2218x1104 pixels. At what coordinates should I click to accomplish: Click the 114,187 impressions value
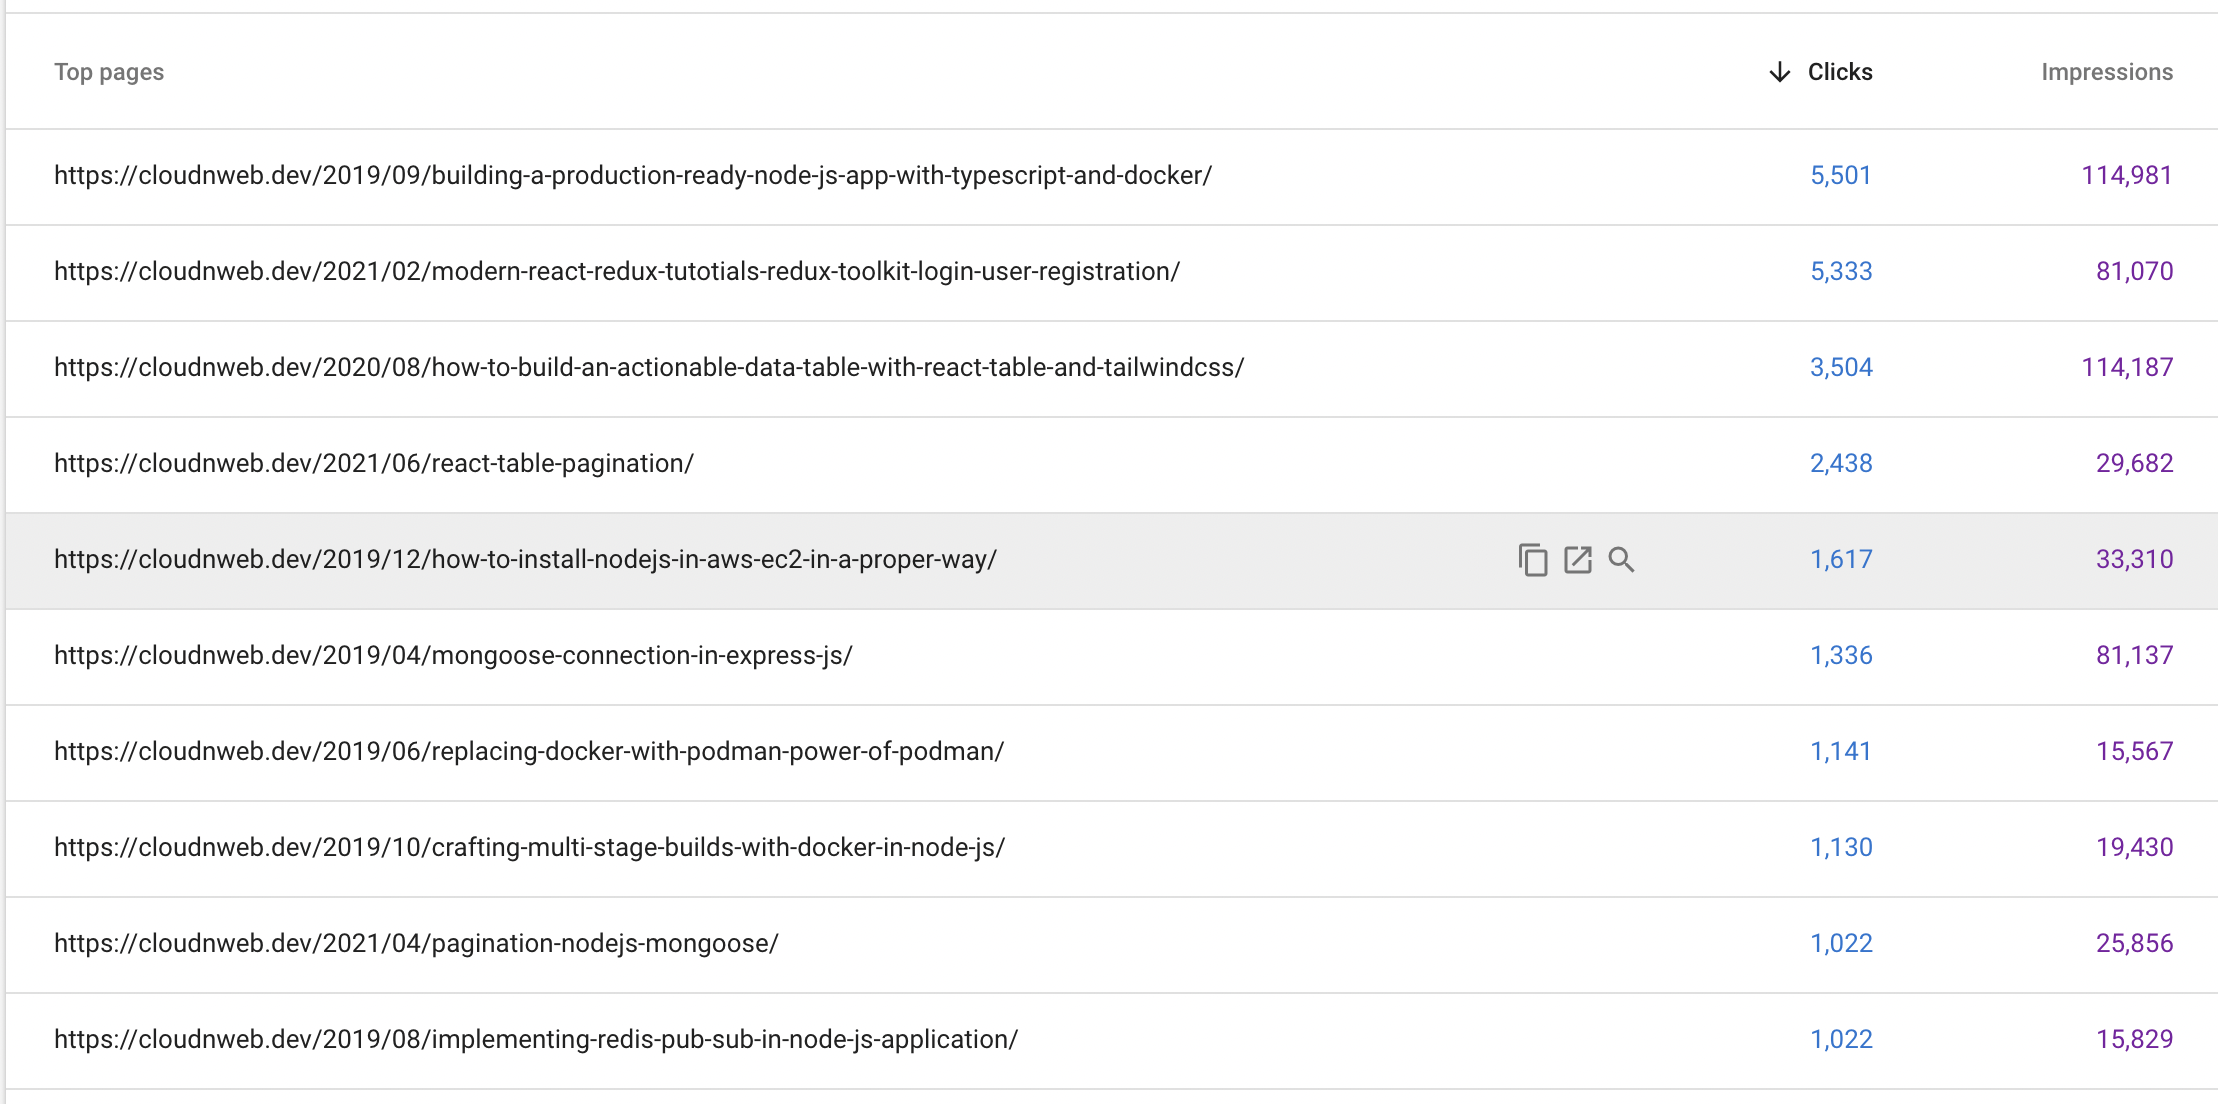click(x=2126, y=368)
